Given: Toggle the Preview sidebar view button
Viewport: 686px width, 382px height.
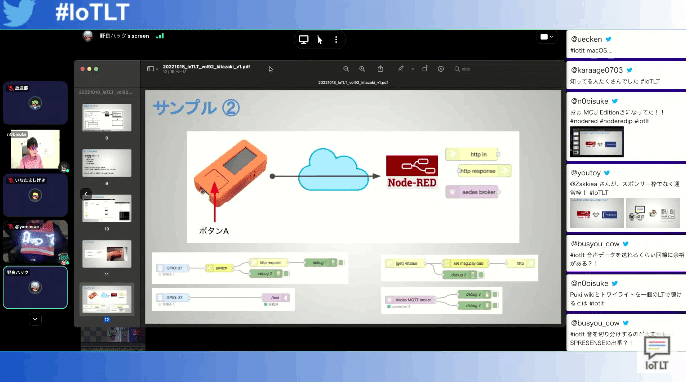Looking at the screenshot, I should tap(150, 69).
